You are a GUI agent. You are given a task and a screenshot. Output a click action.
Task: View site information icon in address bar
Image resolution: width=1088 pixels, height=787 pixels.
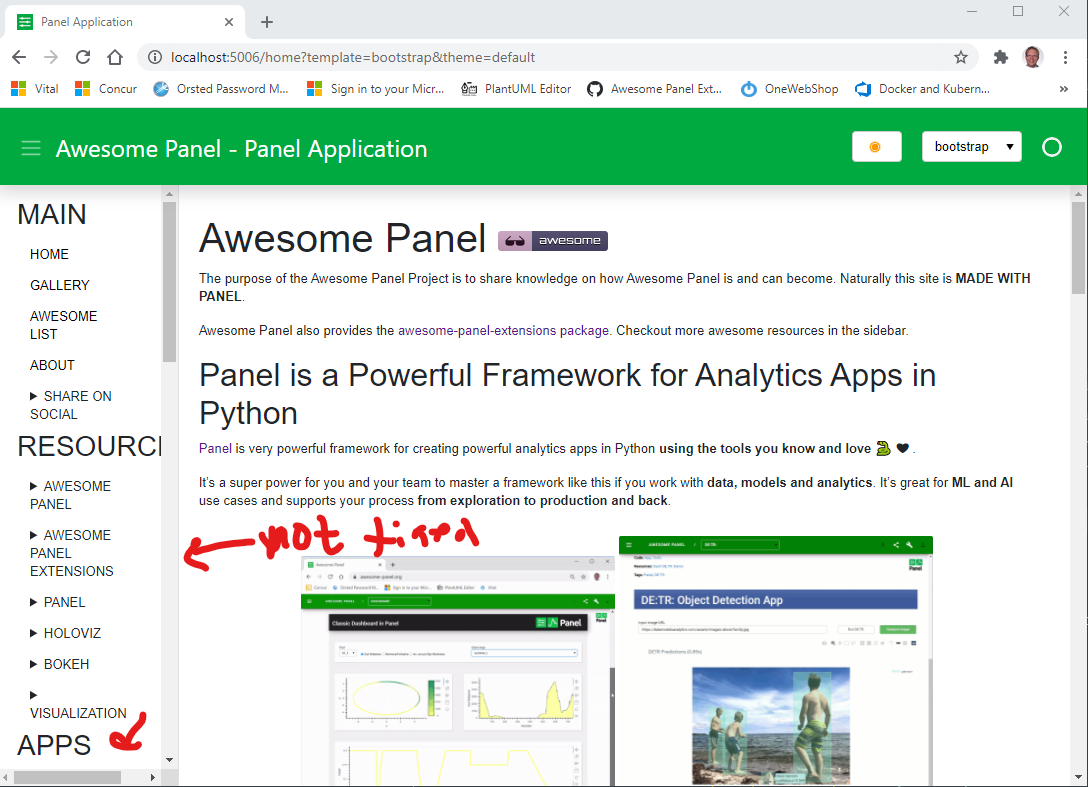click(155, 57)
